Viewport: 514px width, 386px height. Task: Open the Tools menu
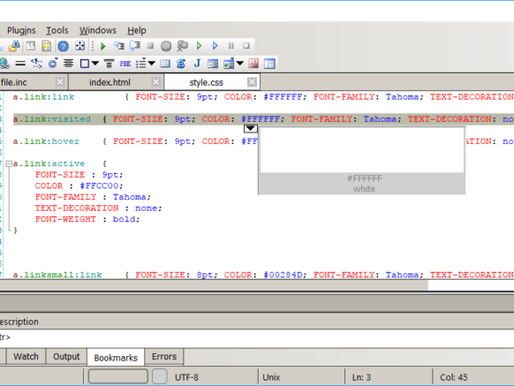(57, 30)
